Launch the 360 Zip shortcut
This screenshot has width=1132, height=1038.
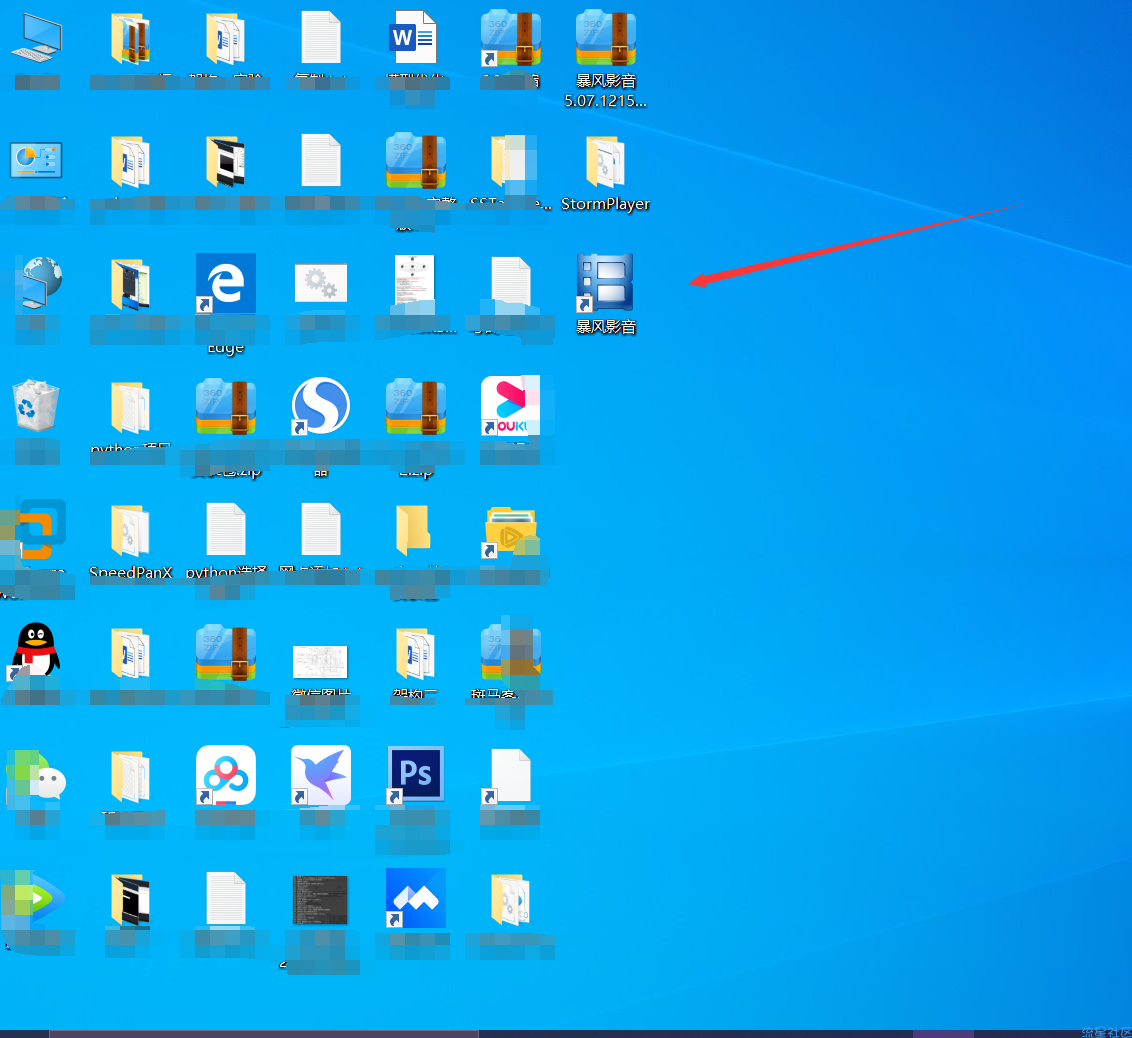point(510,38)
